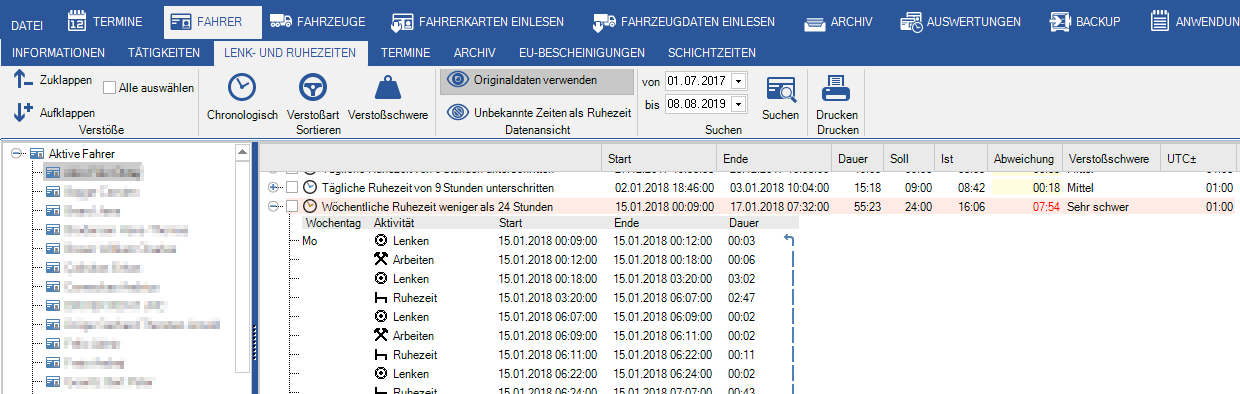The image size is (1240, 394).
Task: Click the Verstoßschwere column header
Action: pos(1110,159)
